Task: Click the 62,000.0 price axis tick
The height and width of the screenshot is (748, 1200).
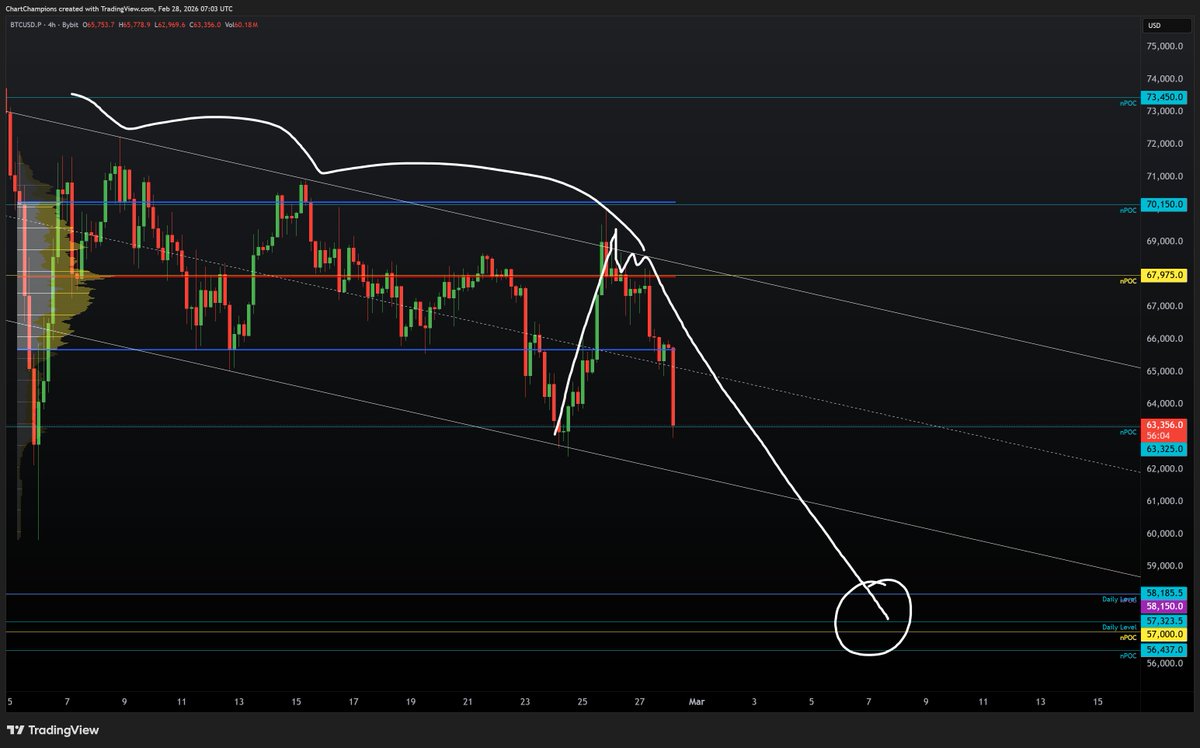Action: pos(1165,468)
